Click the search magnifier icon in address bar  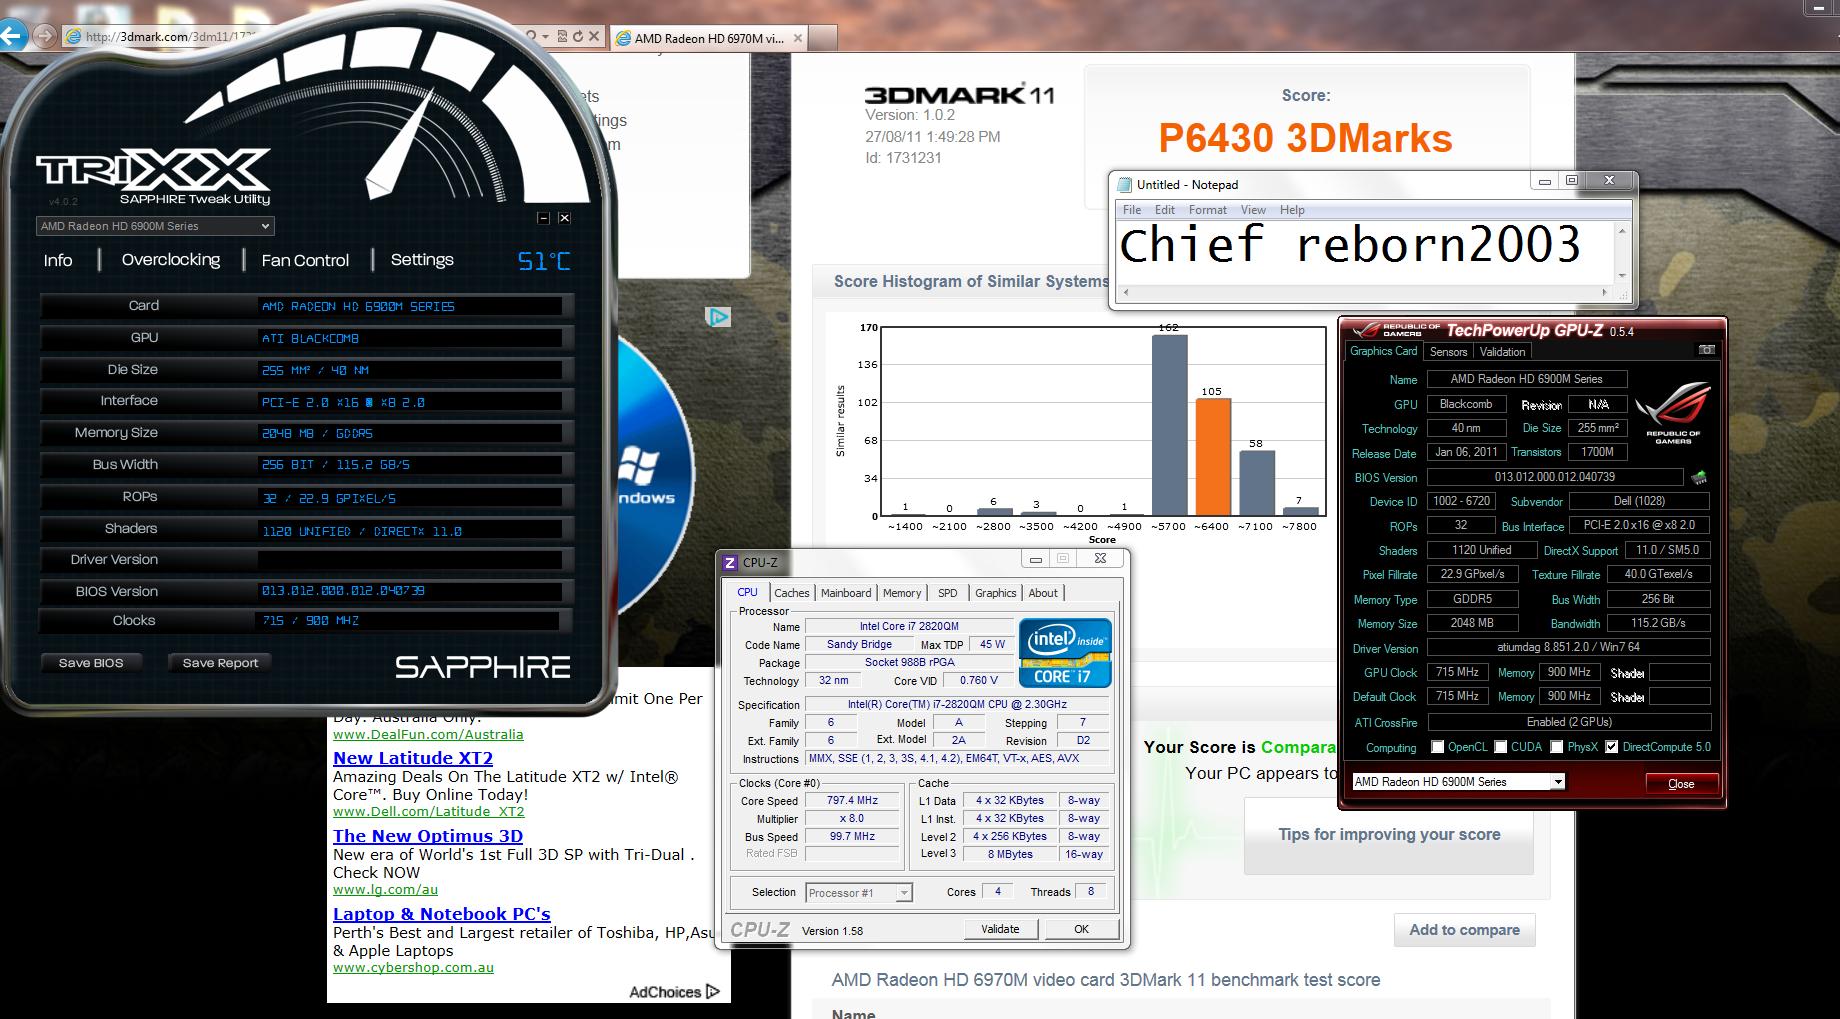(x=531, y=36)
